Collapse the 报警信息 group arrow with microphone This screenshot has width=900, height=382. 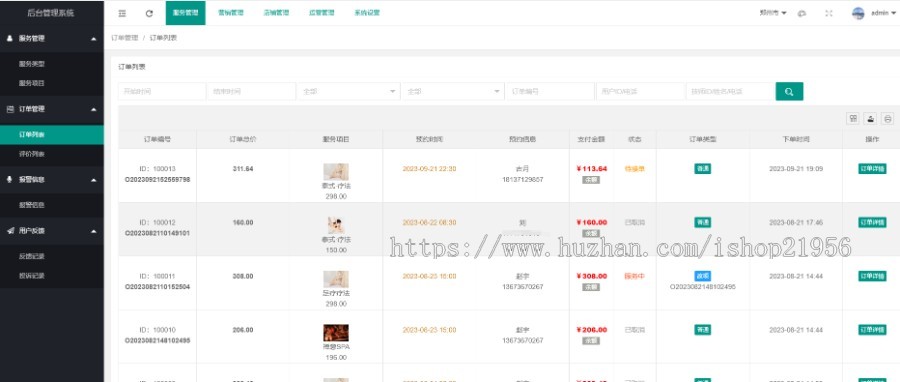pos(94,180)
